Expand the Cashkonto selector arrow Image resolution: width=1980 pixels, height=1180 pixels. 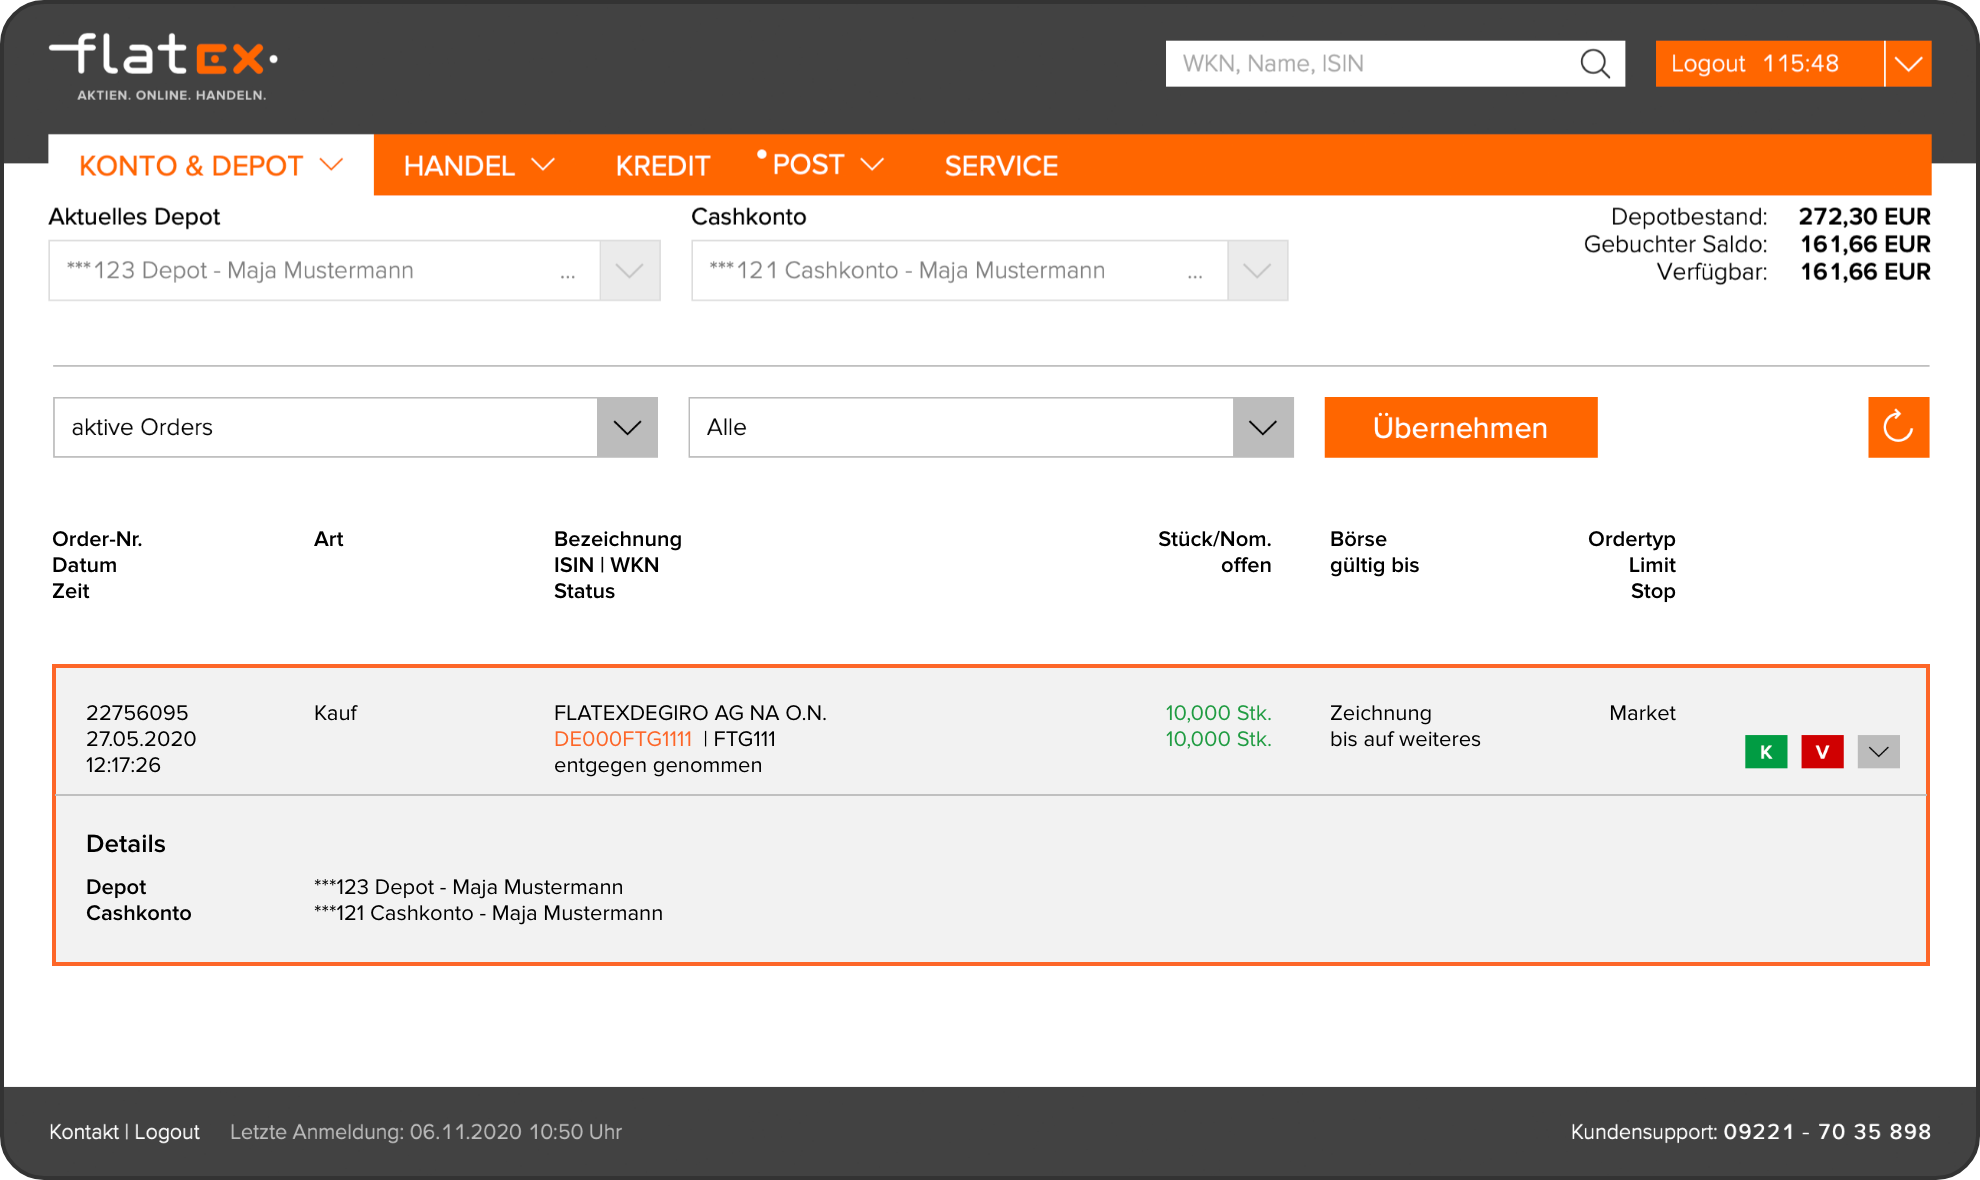[x=1257, y=270]
